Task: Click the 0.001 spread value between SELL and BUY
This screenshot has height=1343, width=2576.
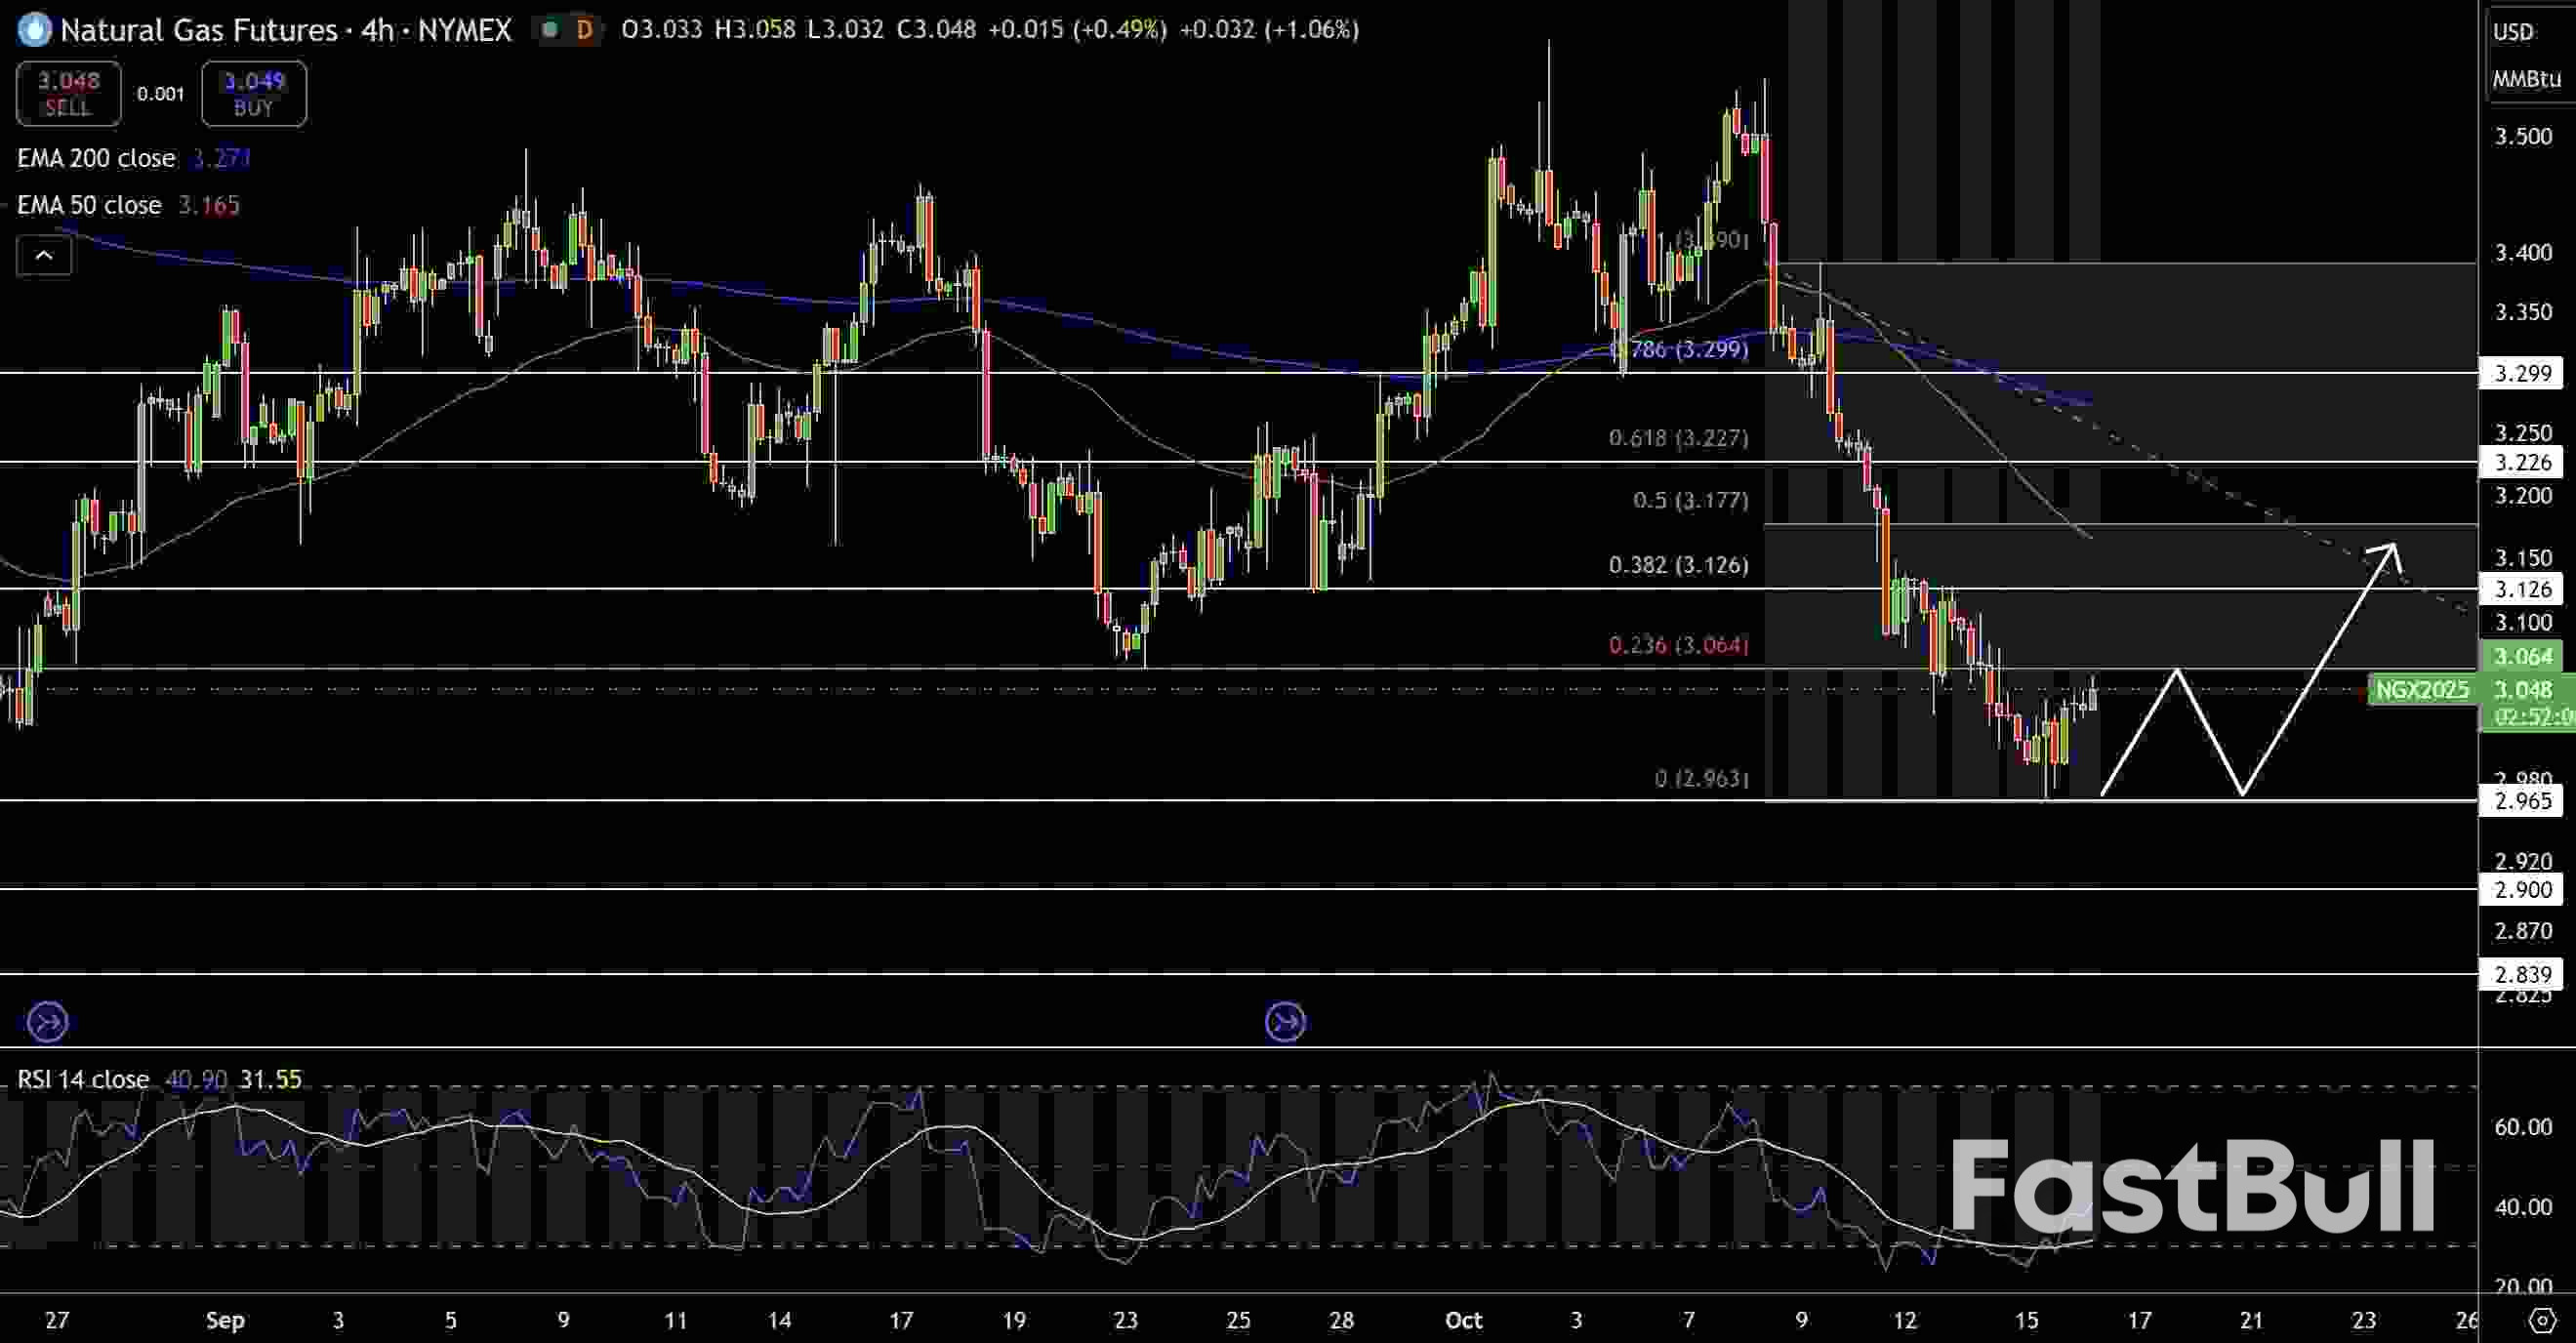Action: tap(160, 93)
